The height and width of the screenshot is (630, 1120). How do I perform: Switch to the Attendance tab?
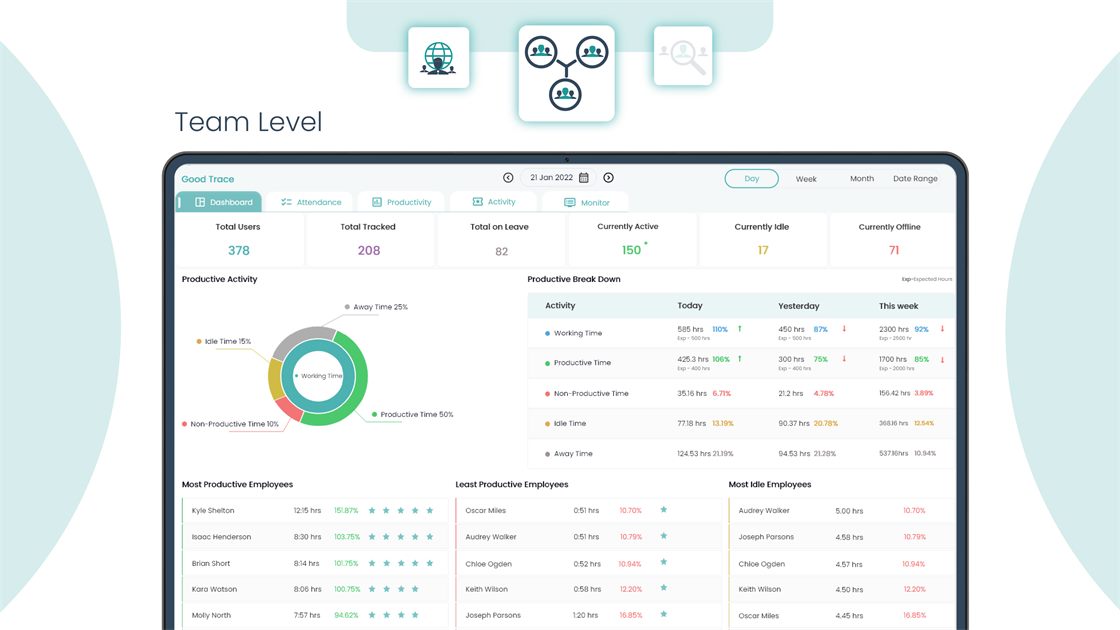click(x=310, y=202)
